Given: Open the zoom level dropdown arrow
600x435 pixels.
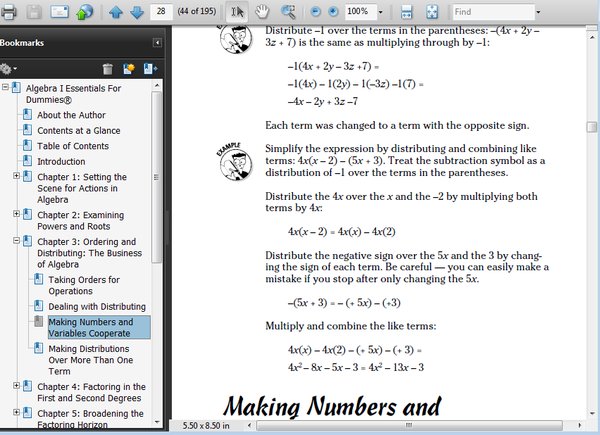Looking at the screenshot, I should [x=380, y=12].
